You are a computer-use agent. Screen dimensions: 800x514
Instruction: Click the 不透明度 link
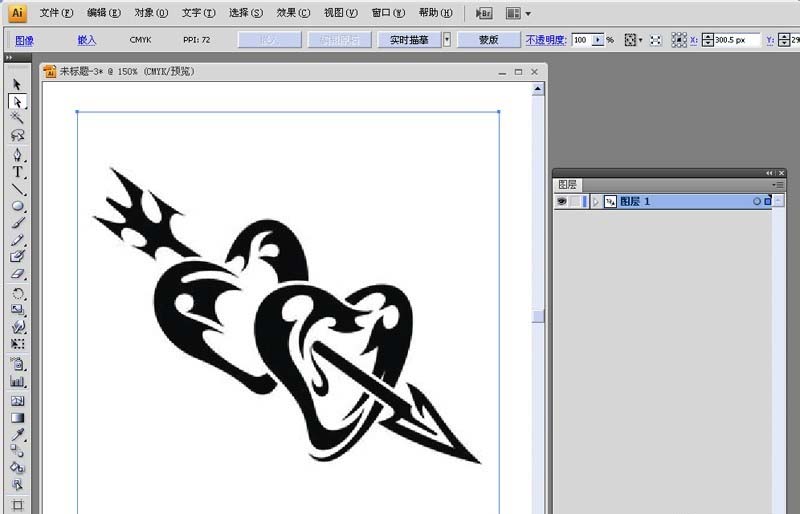[546, 40]
